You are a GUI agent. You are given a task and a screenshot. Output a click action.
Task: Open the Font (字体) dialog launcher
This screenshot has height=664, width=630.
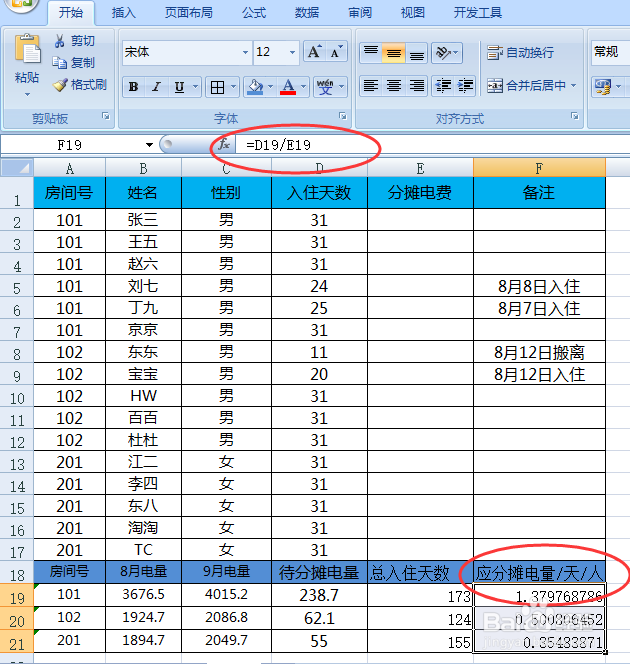tap(343, 116)
